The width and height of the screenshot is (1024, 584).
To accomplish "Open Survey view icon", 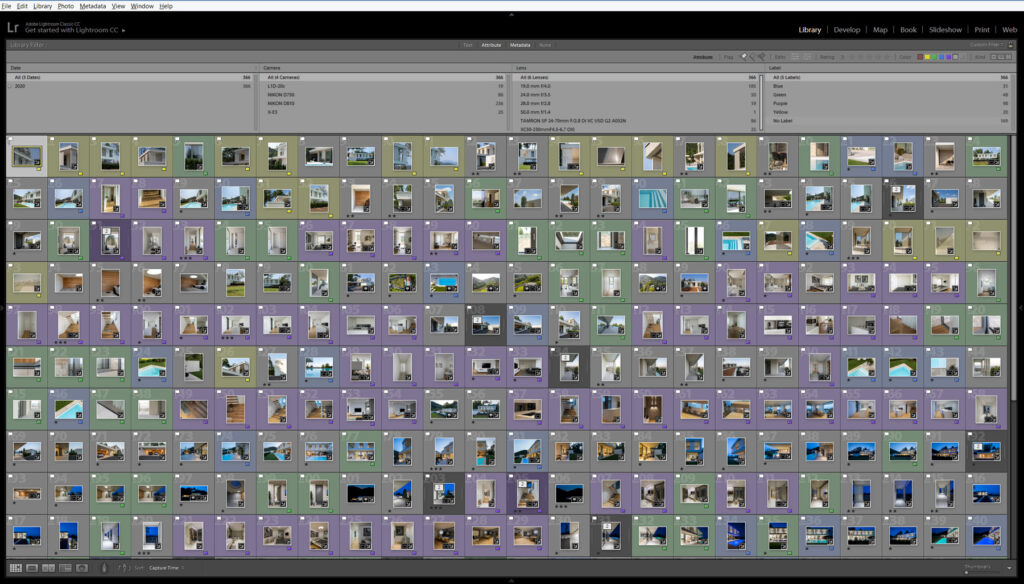I will (x=64, y=568).
